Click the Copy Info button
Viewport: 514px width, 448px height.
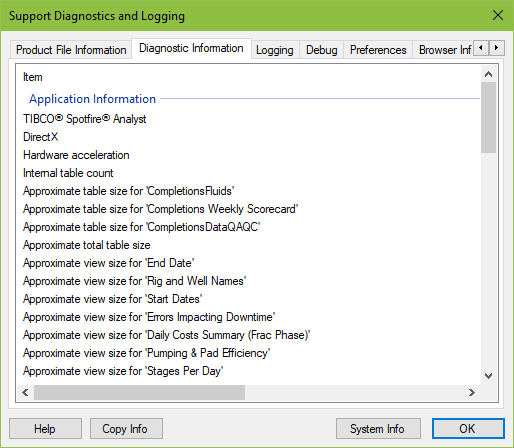pos(126,429)
